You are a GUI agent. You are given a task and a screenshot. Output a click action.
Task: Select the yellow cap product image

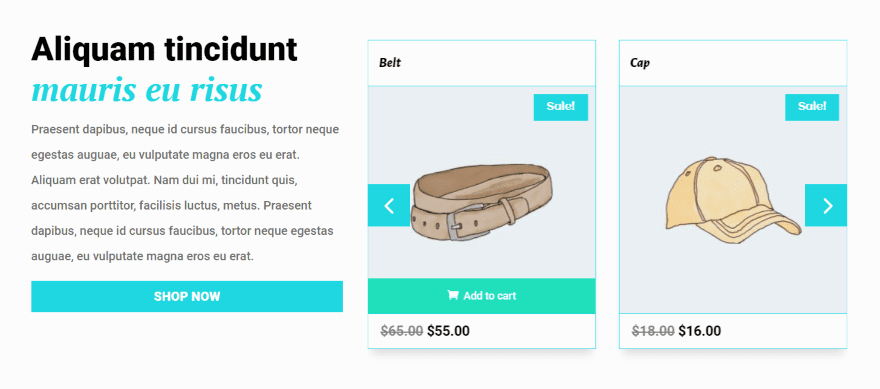tap(733, 200)
